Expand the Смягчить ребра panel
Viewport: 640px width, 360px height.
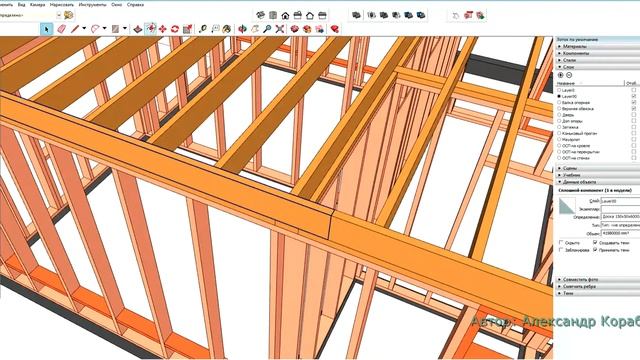pyautogui.click(x=598, y=287)
